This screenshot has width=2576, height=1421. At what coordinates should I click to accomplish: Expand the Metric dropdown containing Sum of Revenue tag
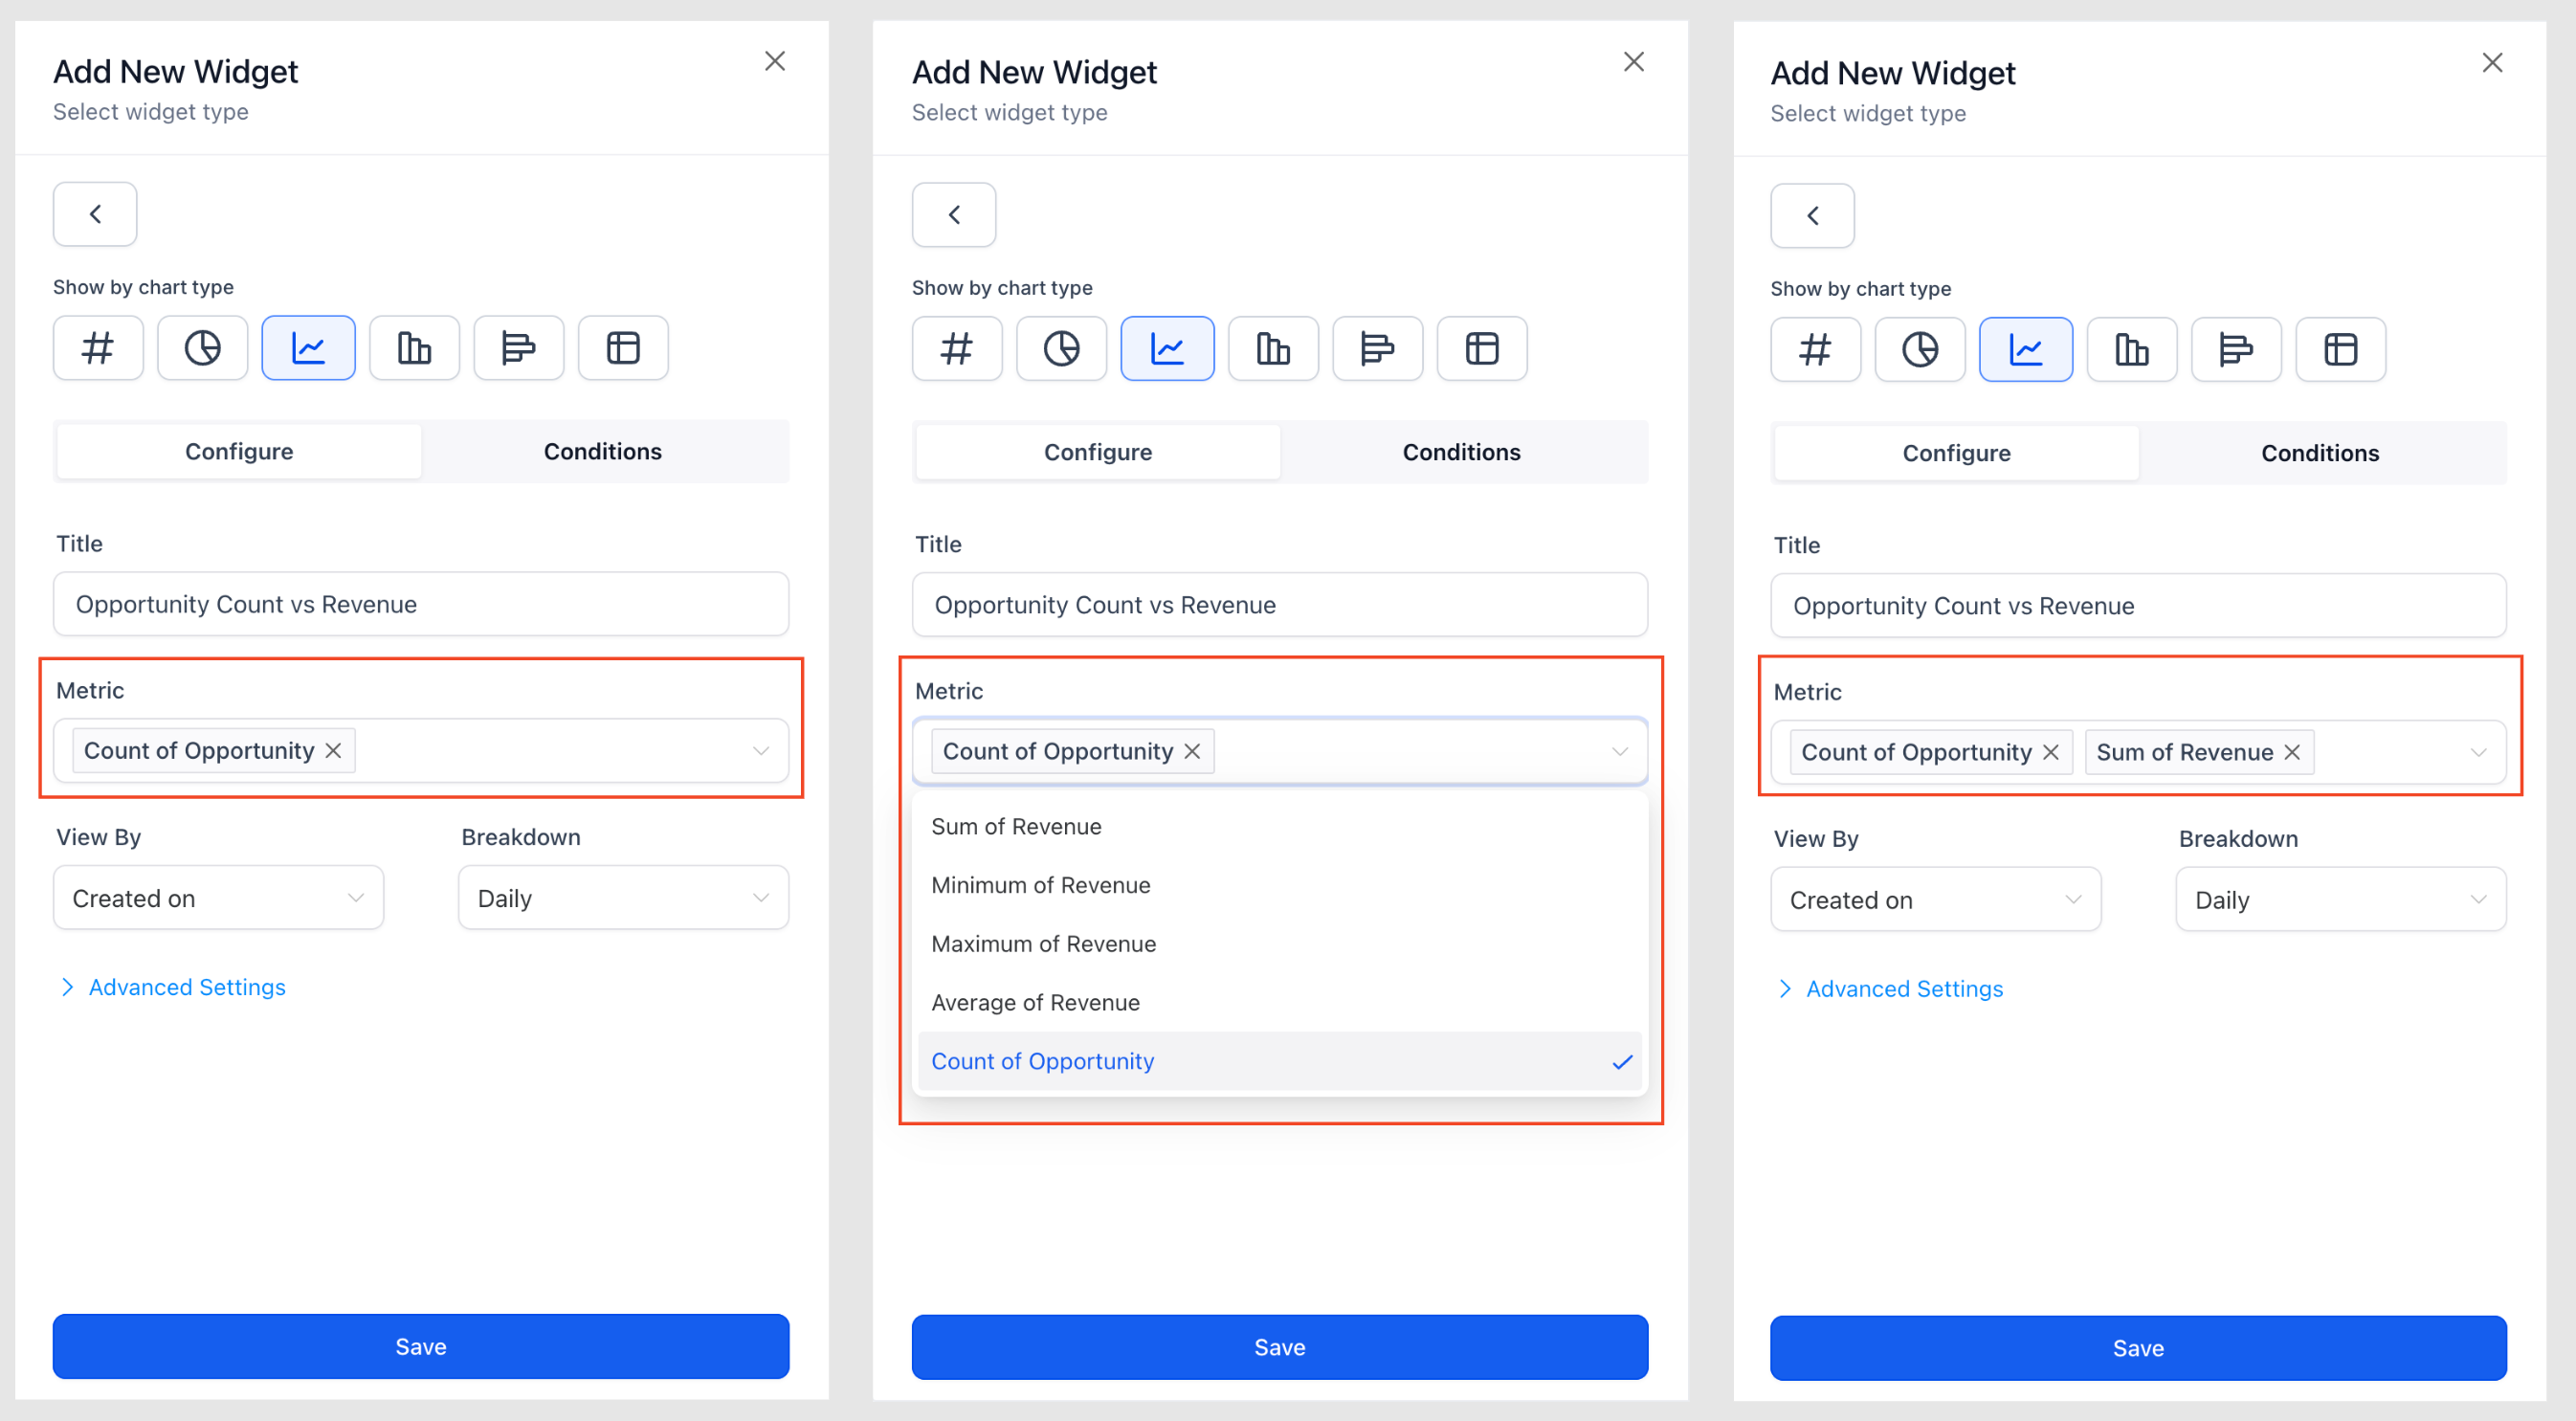pos(2477,752)
